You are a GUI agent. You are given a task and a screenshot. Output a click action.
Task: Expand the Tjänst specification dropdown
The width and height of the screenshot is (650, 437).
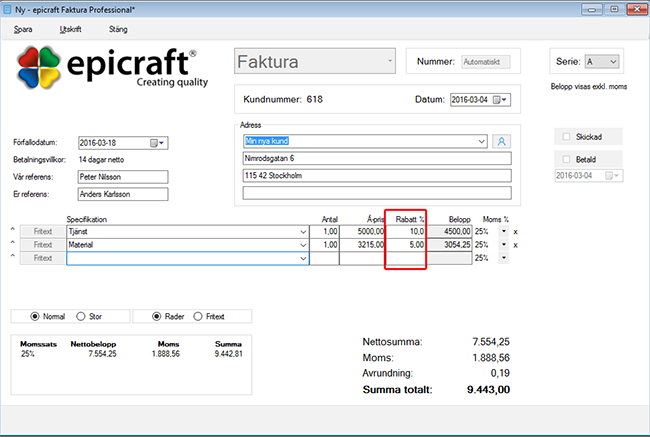(x=303, y=232)
